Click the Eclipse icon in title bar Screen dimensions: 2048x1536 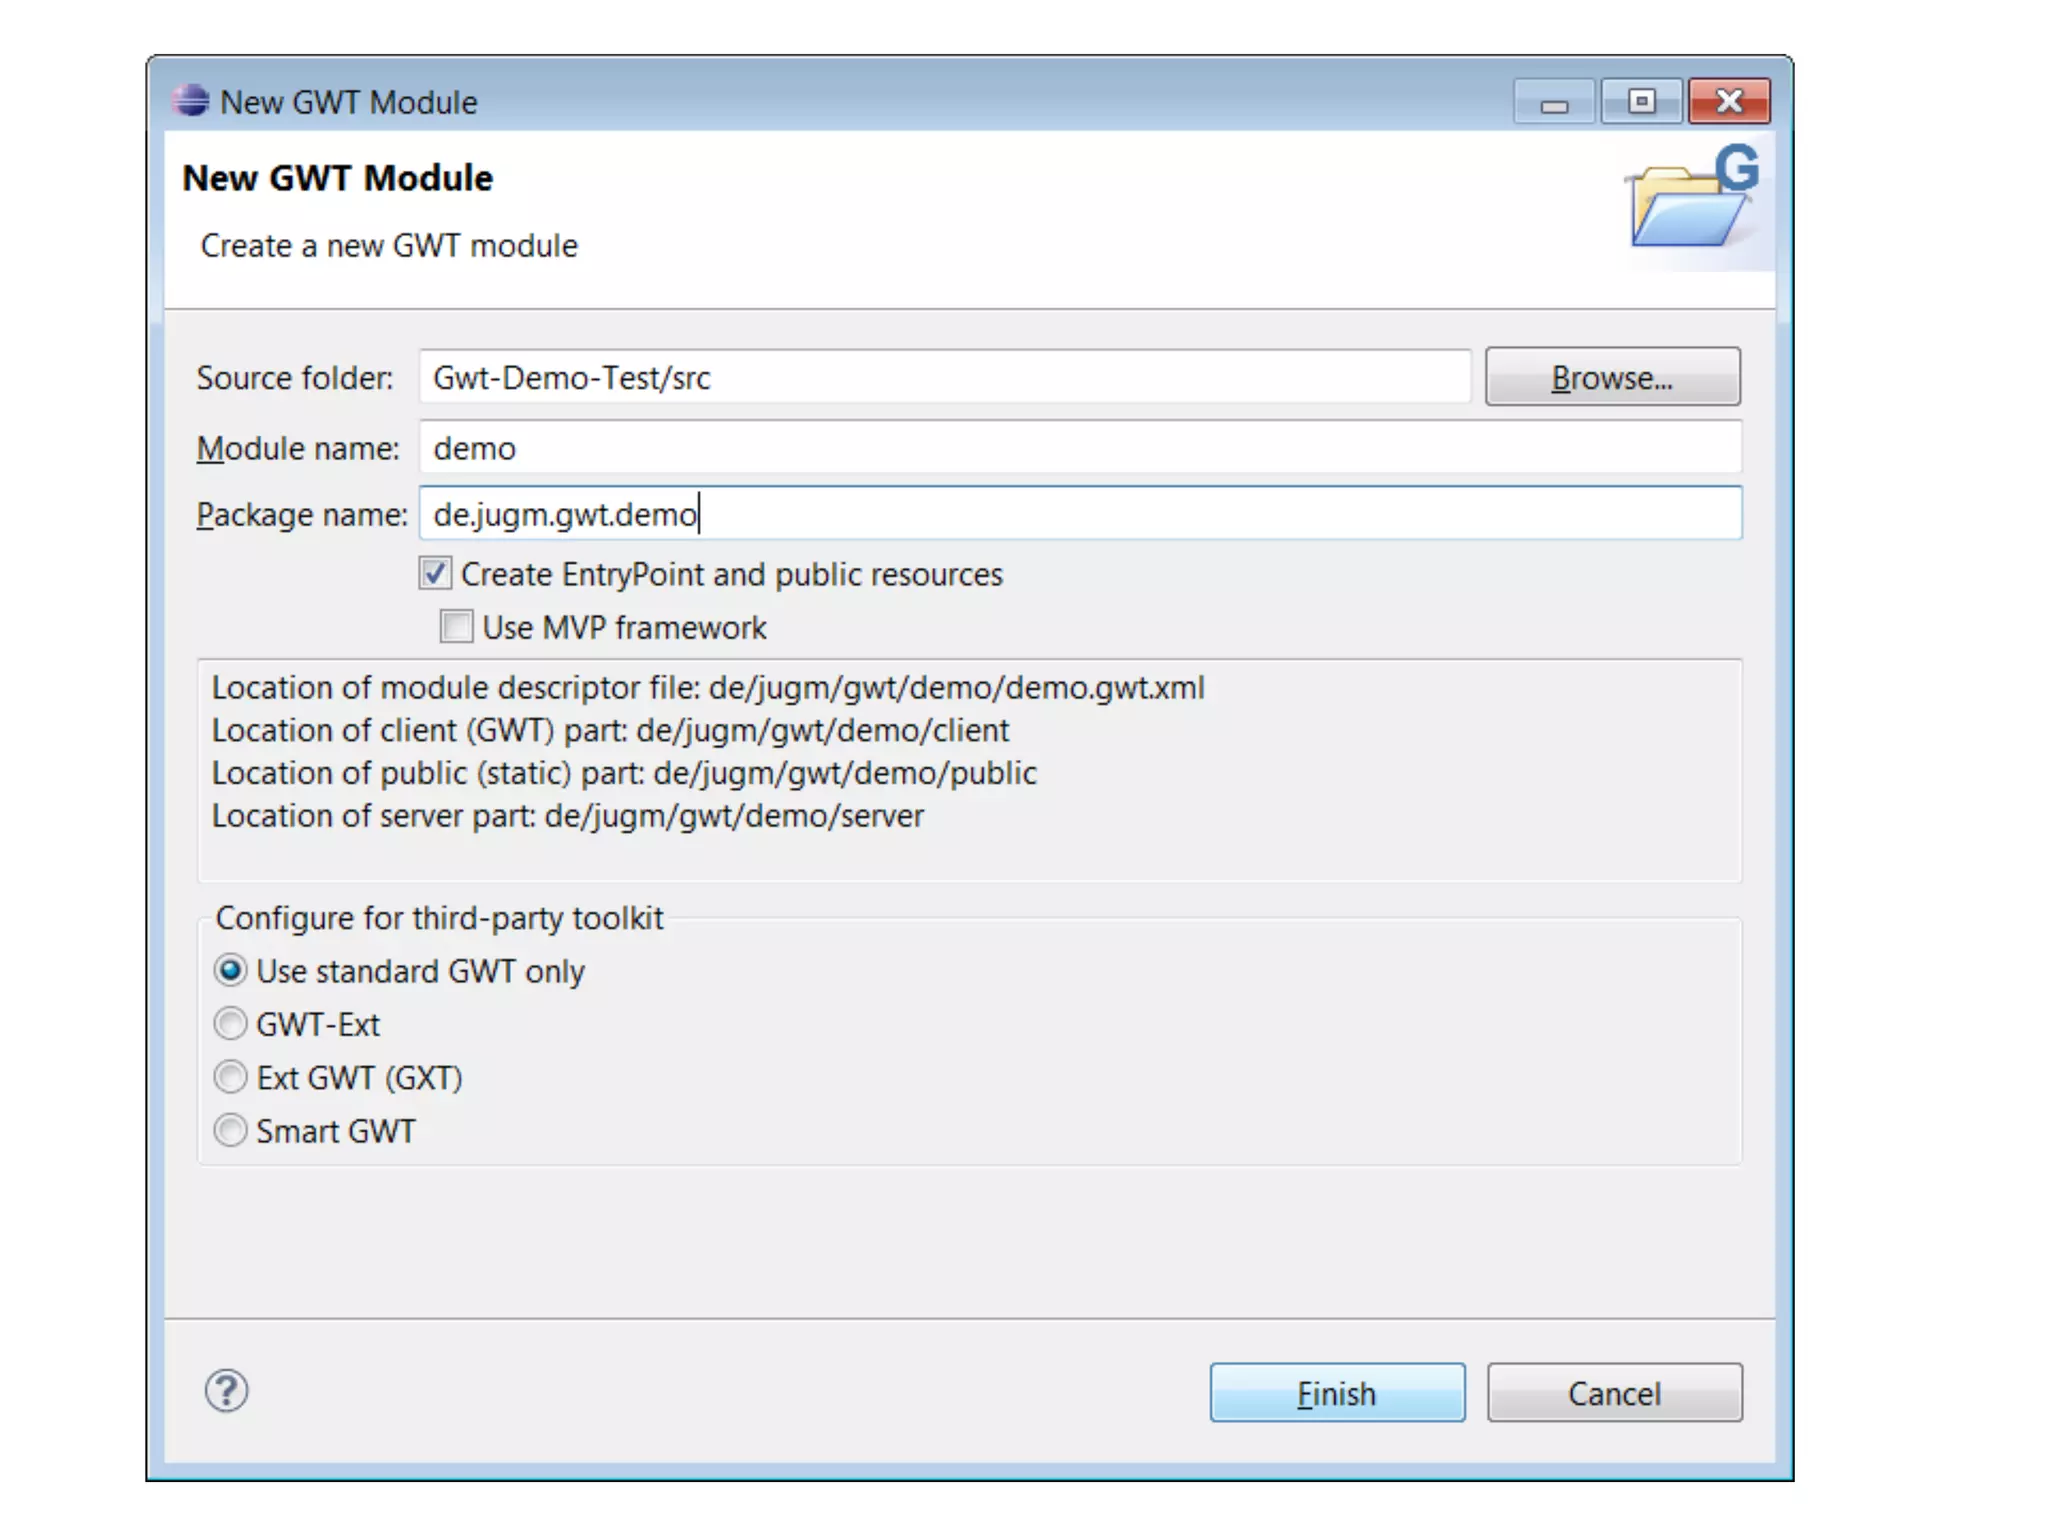[190, 101]
